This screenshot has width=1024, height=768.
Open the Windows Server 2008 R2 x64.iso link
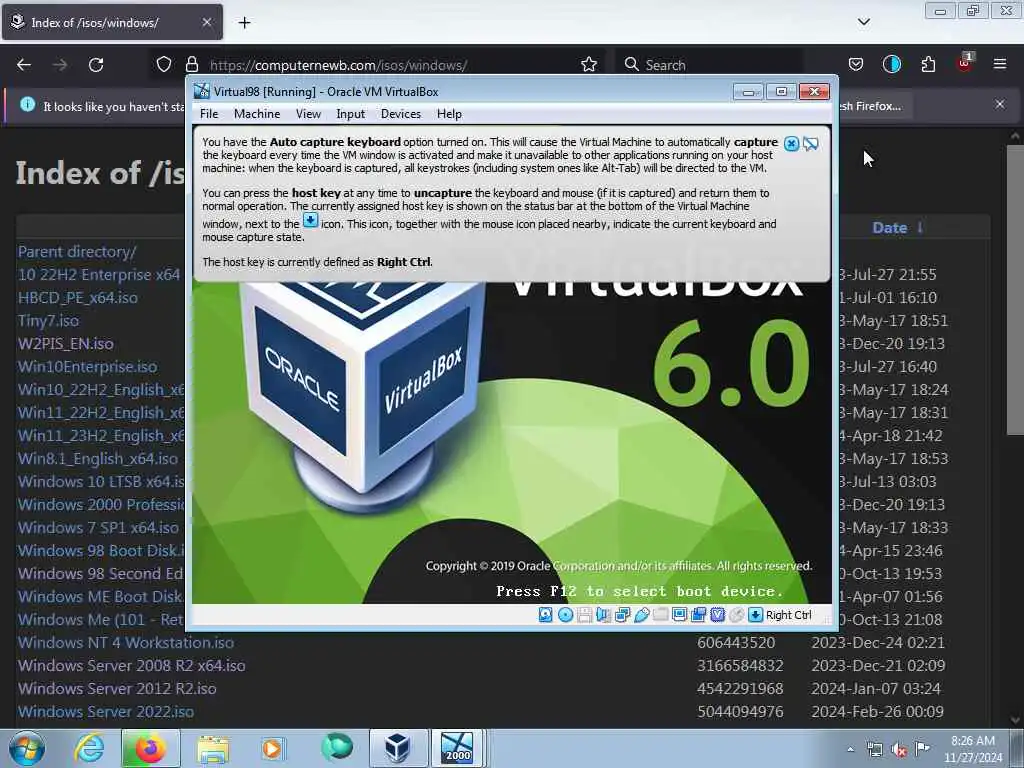131,665
